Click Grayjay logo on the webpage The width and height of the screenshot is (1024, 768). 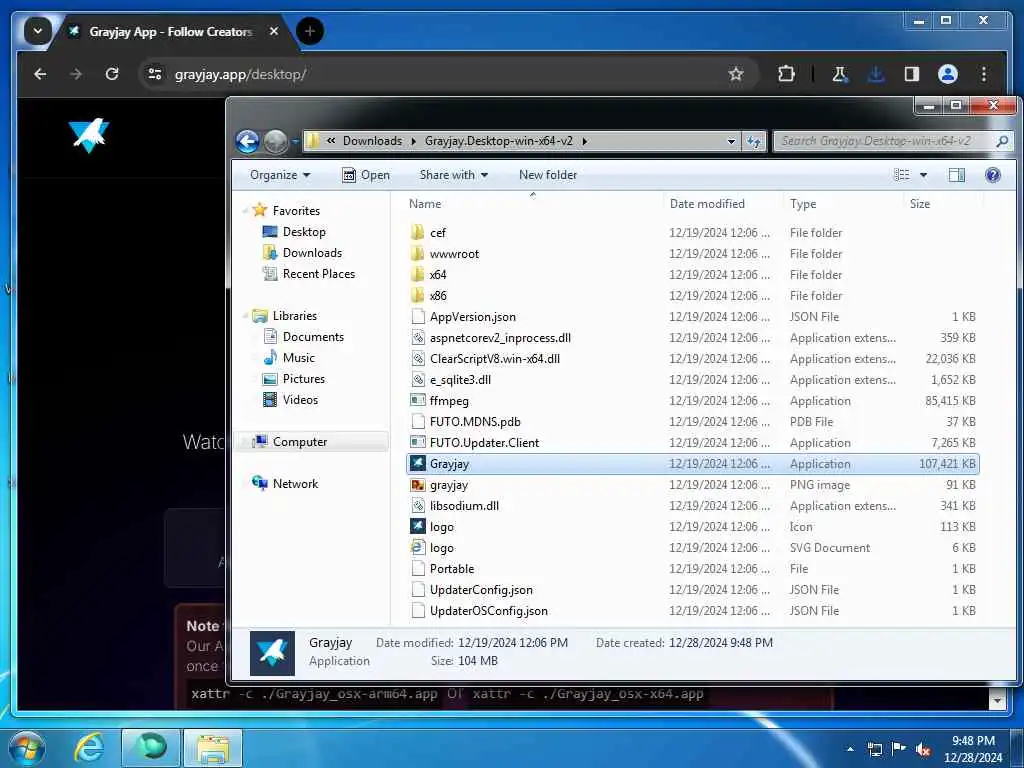coord(89,135)
